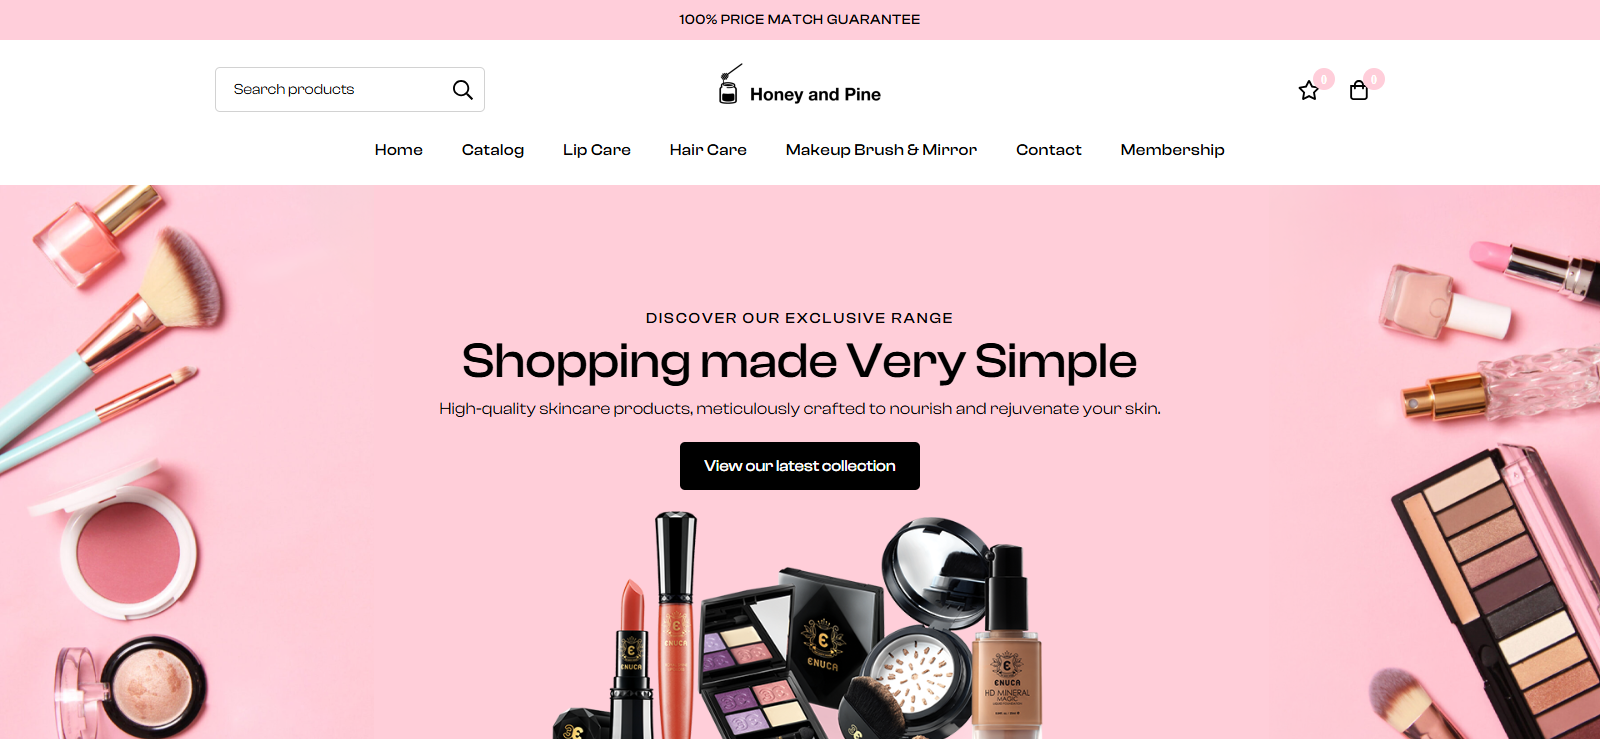Click the wishlist count badge
Image resolution: width=1600 pixels, height=739 pixels.
coord(1324,79)
